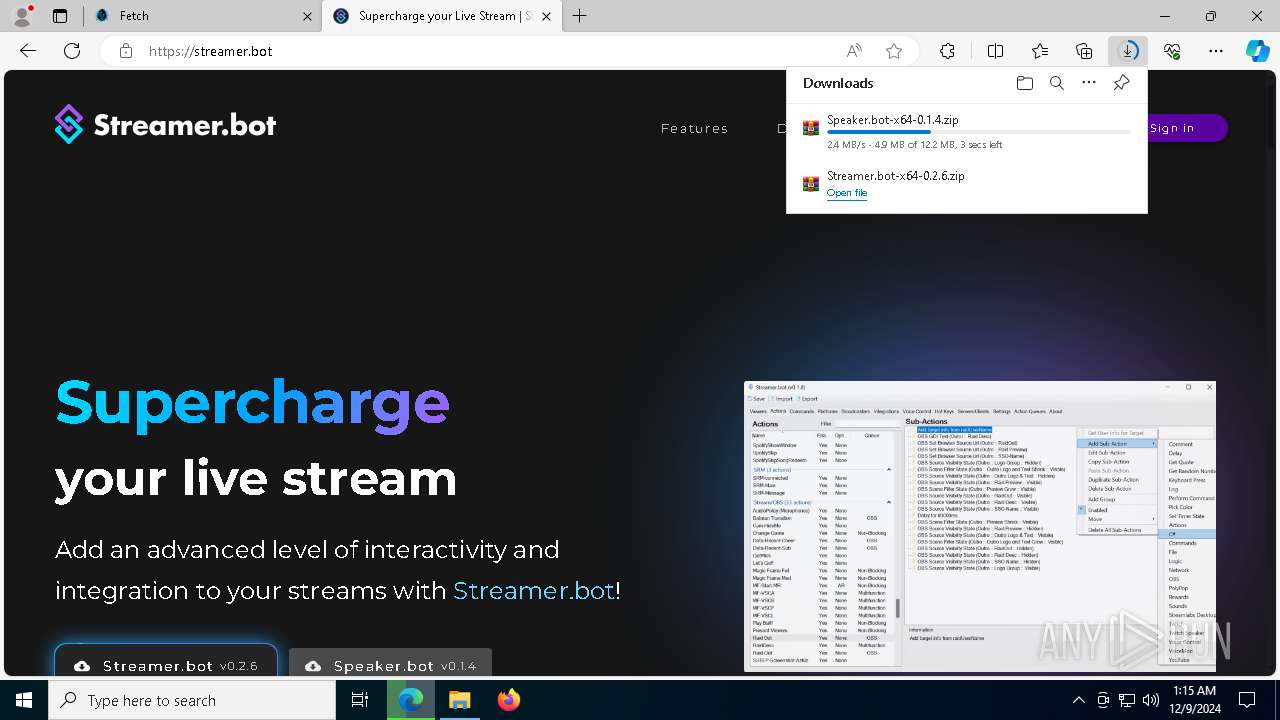Show hidden system tray icons
This screenshot has height=720, width=1280.
tap(1078, 700)
